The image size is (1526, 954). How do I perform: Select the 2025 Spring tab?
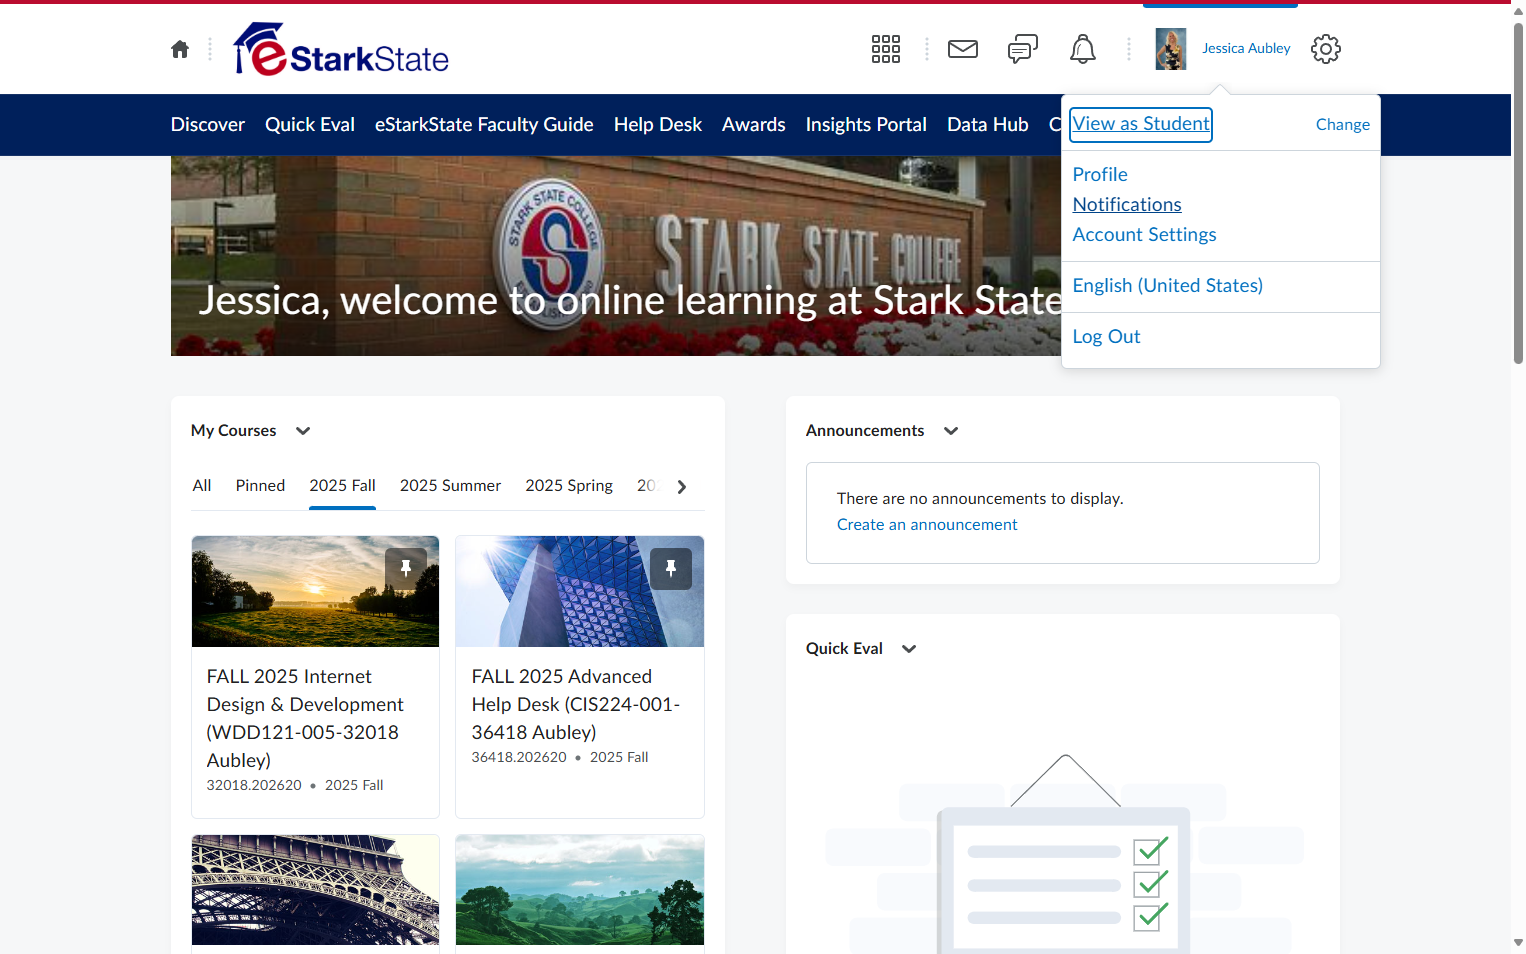pos(569,486)
